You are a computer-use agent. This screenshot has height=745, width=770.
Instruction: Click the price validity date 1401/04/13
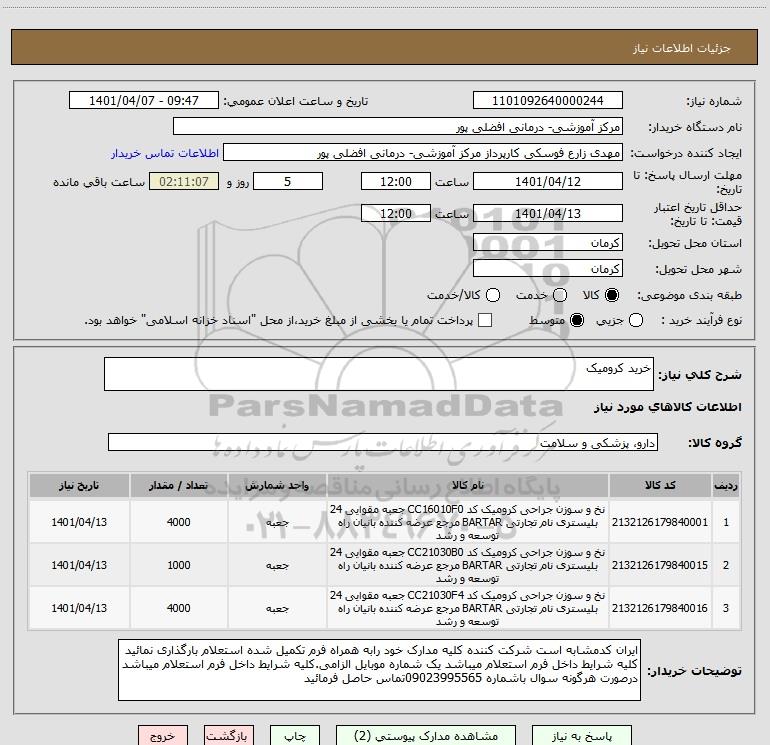click(x=548, y=213)
